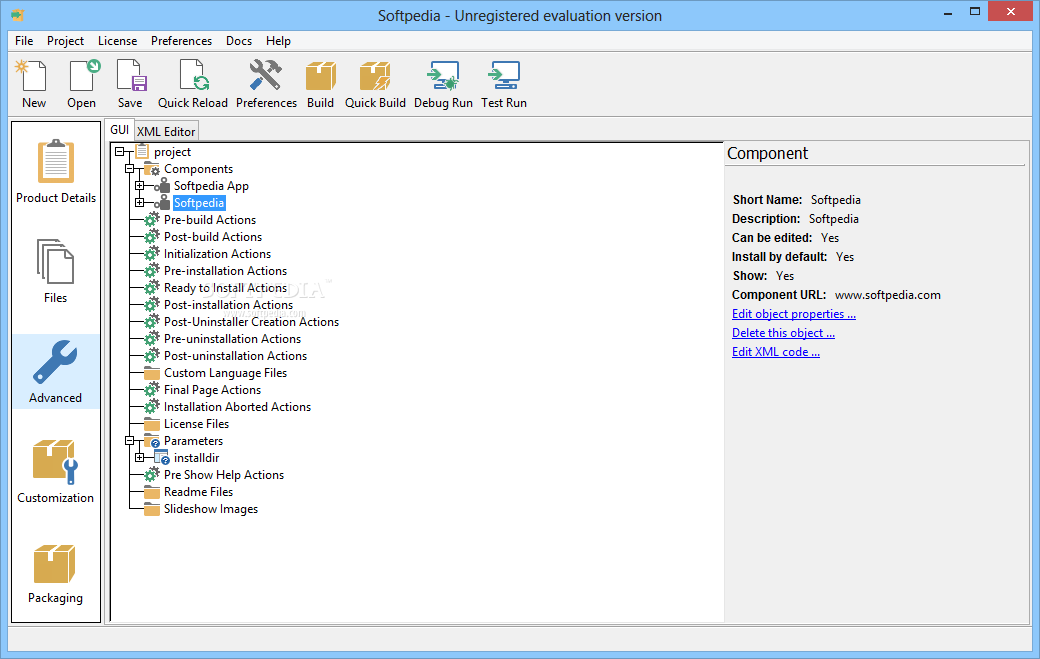Click the License Files folder icon
This screenshot has height=659, width=1040.
[x=152, y=424]
